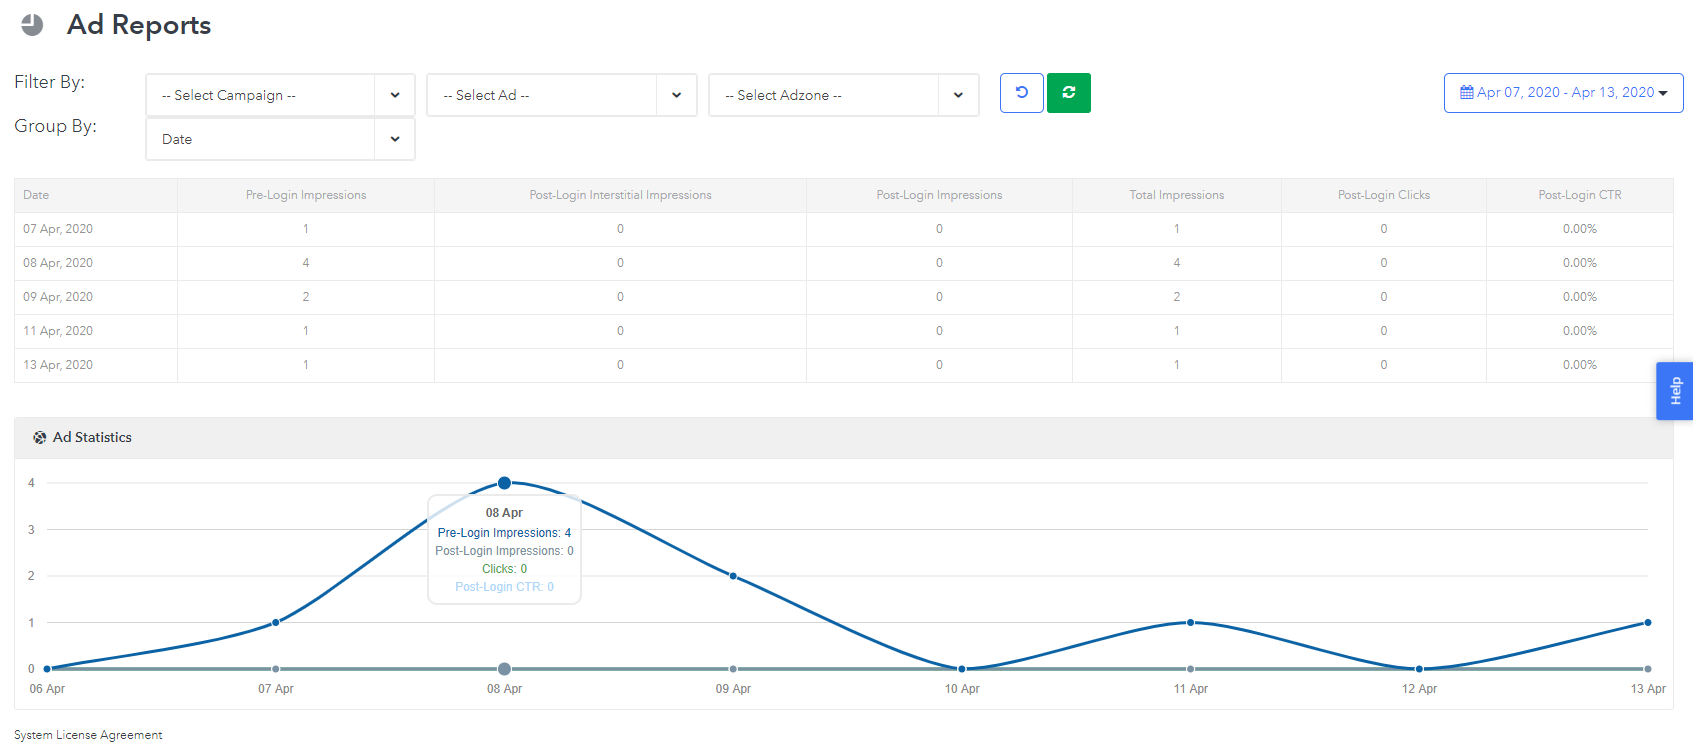
Task: Click the Total Impressions column header
Action: pos(1177,195)
